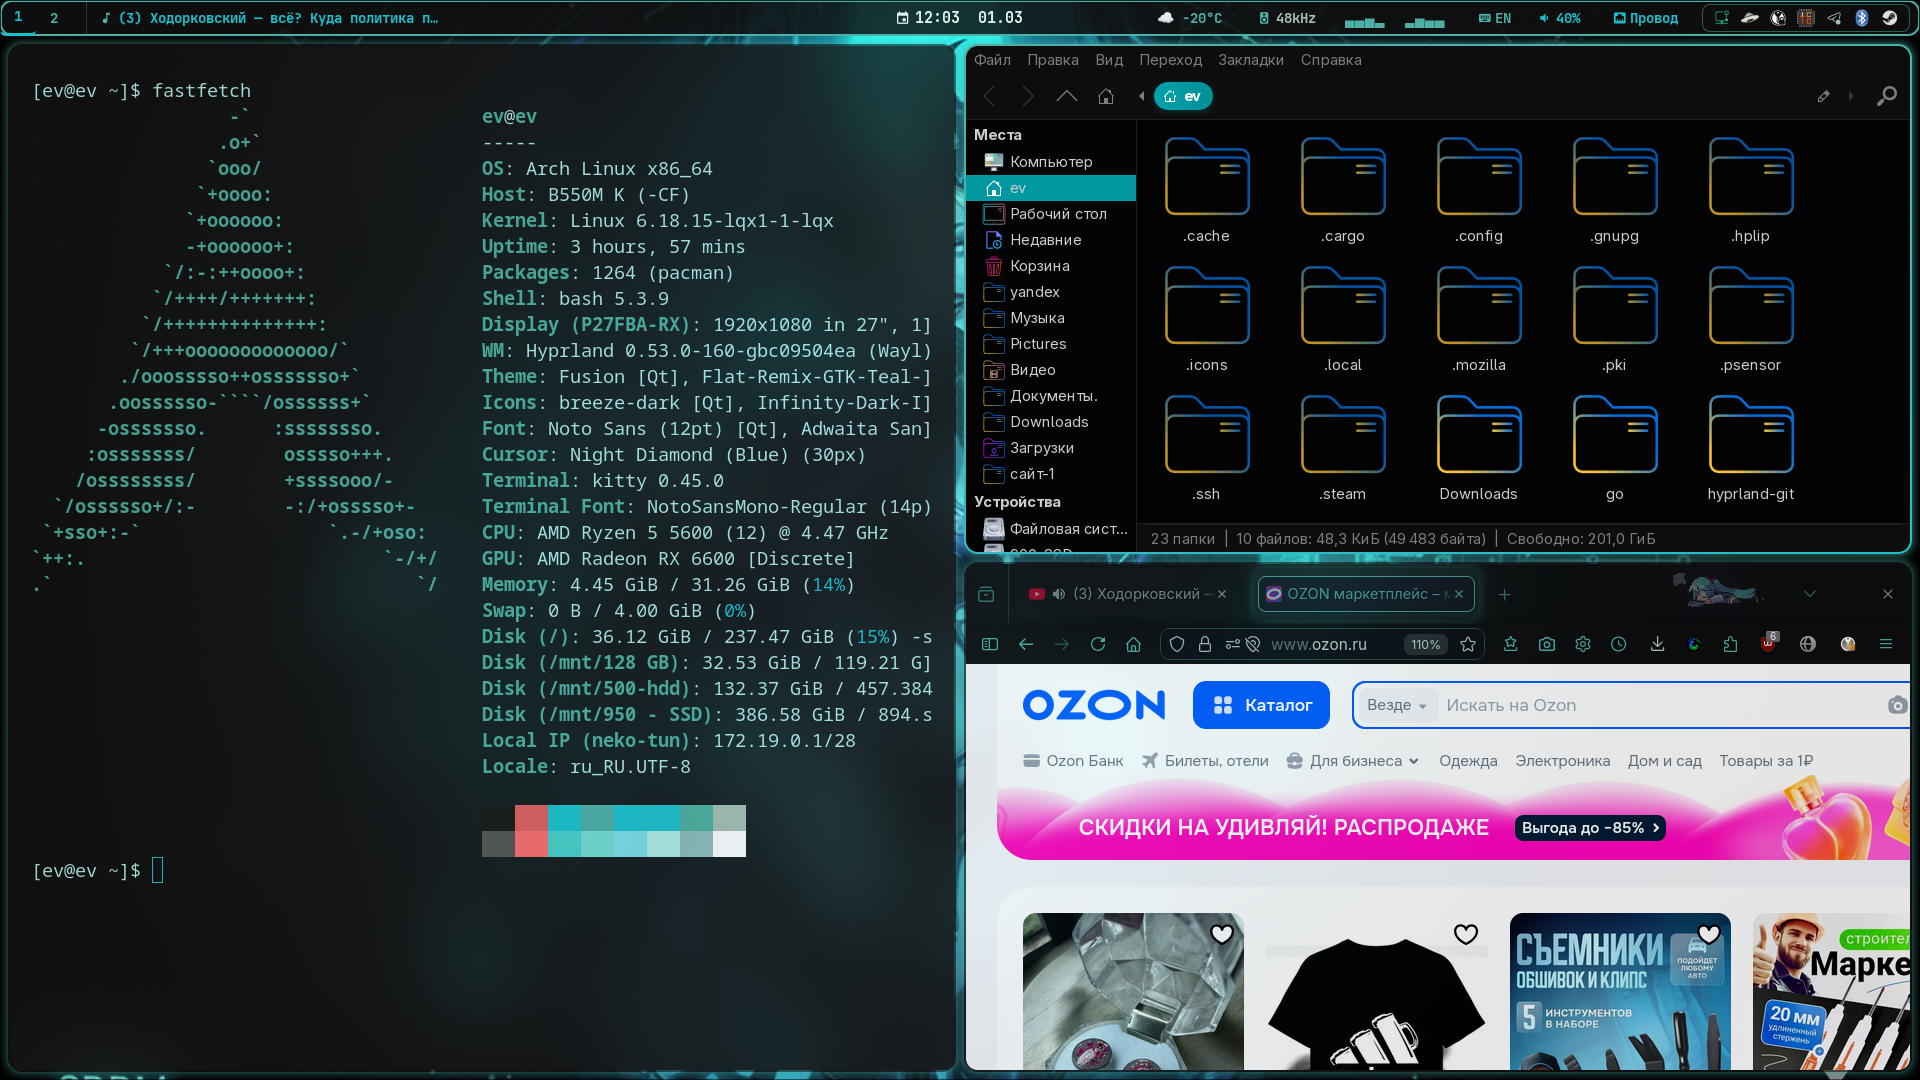Screen dimensions: 1920x1080
Task: Open the Закладки menu in file manager
Action: (x=1250, y=60)
